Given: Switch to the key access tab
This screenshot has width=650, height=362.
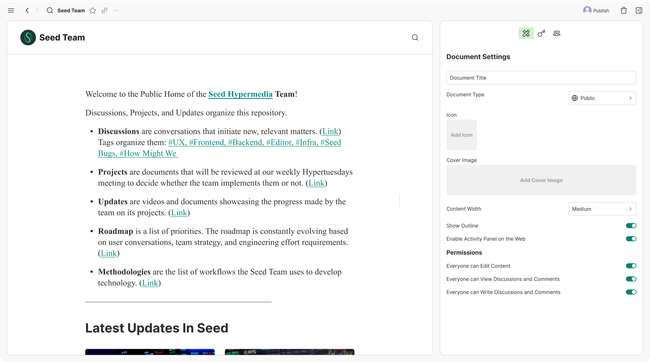Looking at the screenshot, I should pyautogui.click(x=541, y=33).
